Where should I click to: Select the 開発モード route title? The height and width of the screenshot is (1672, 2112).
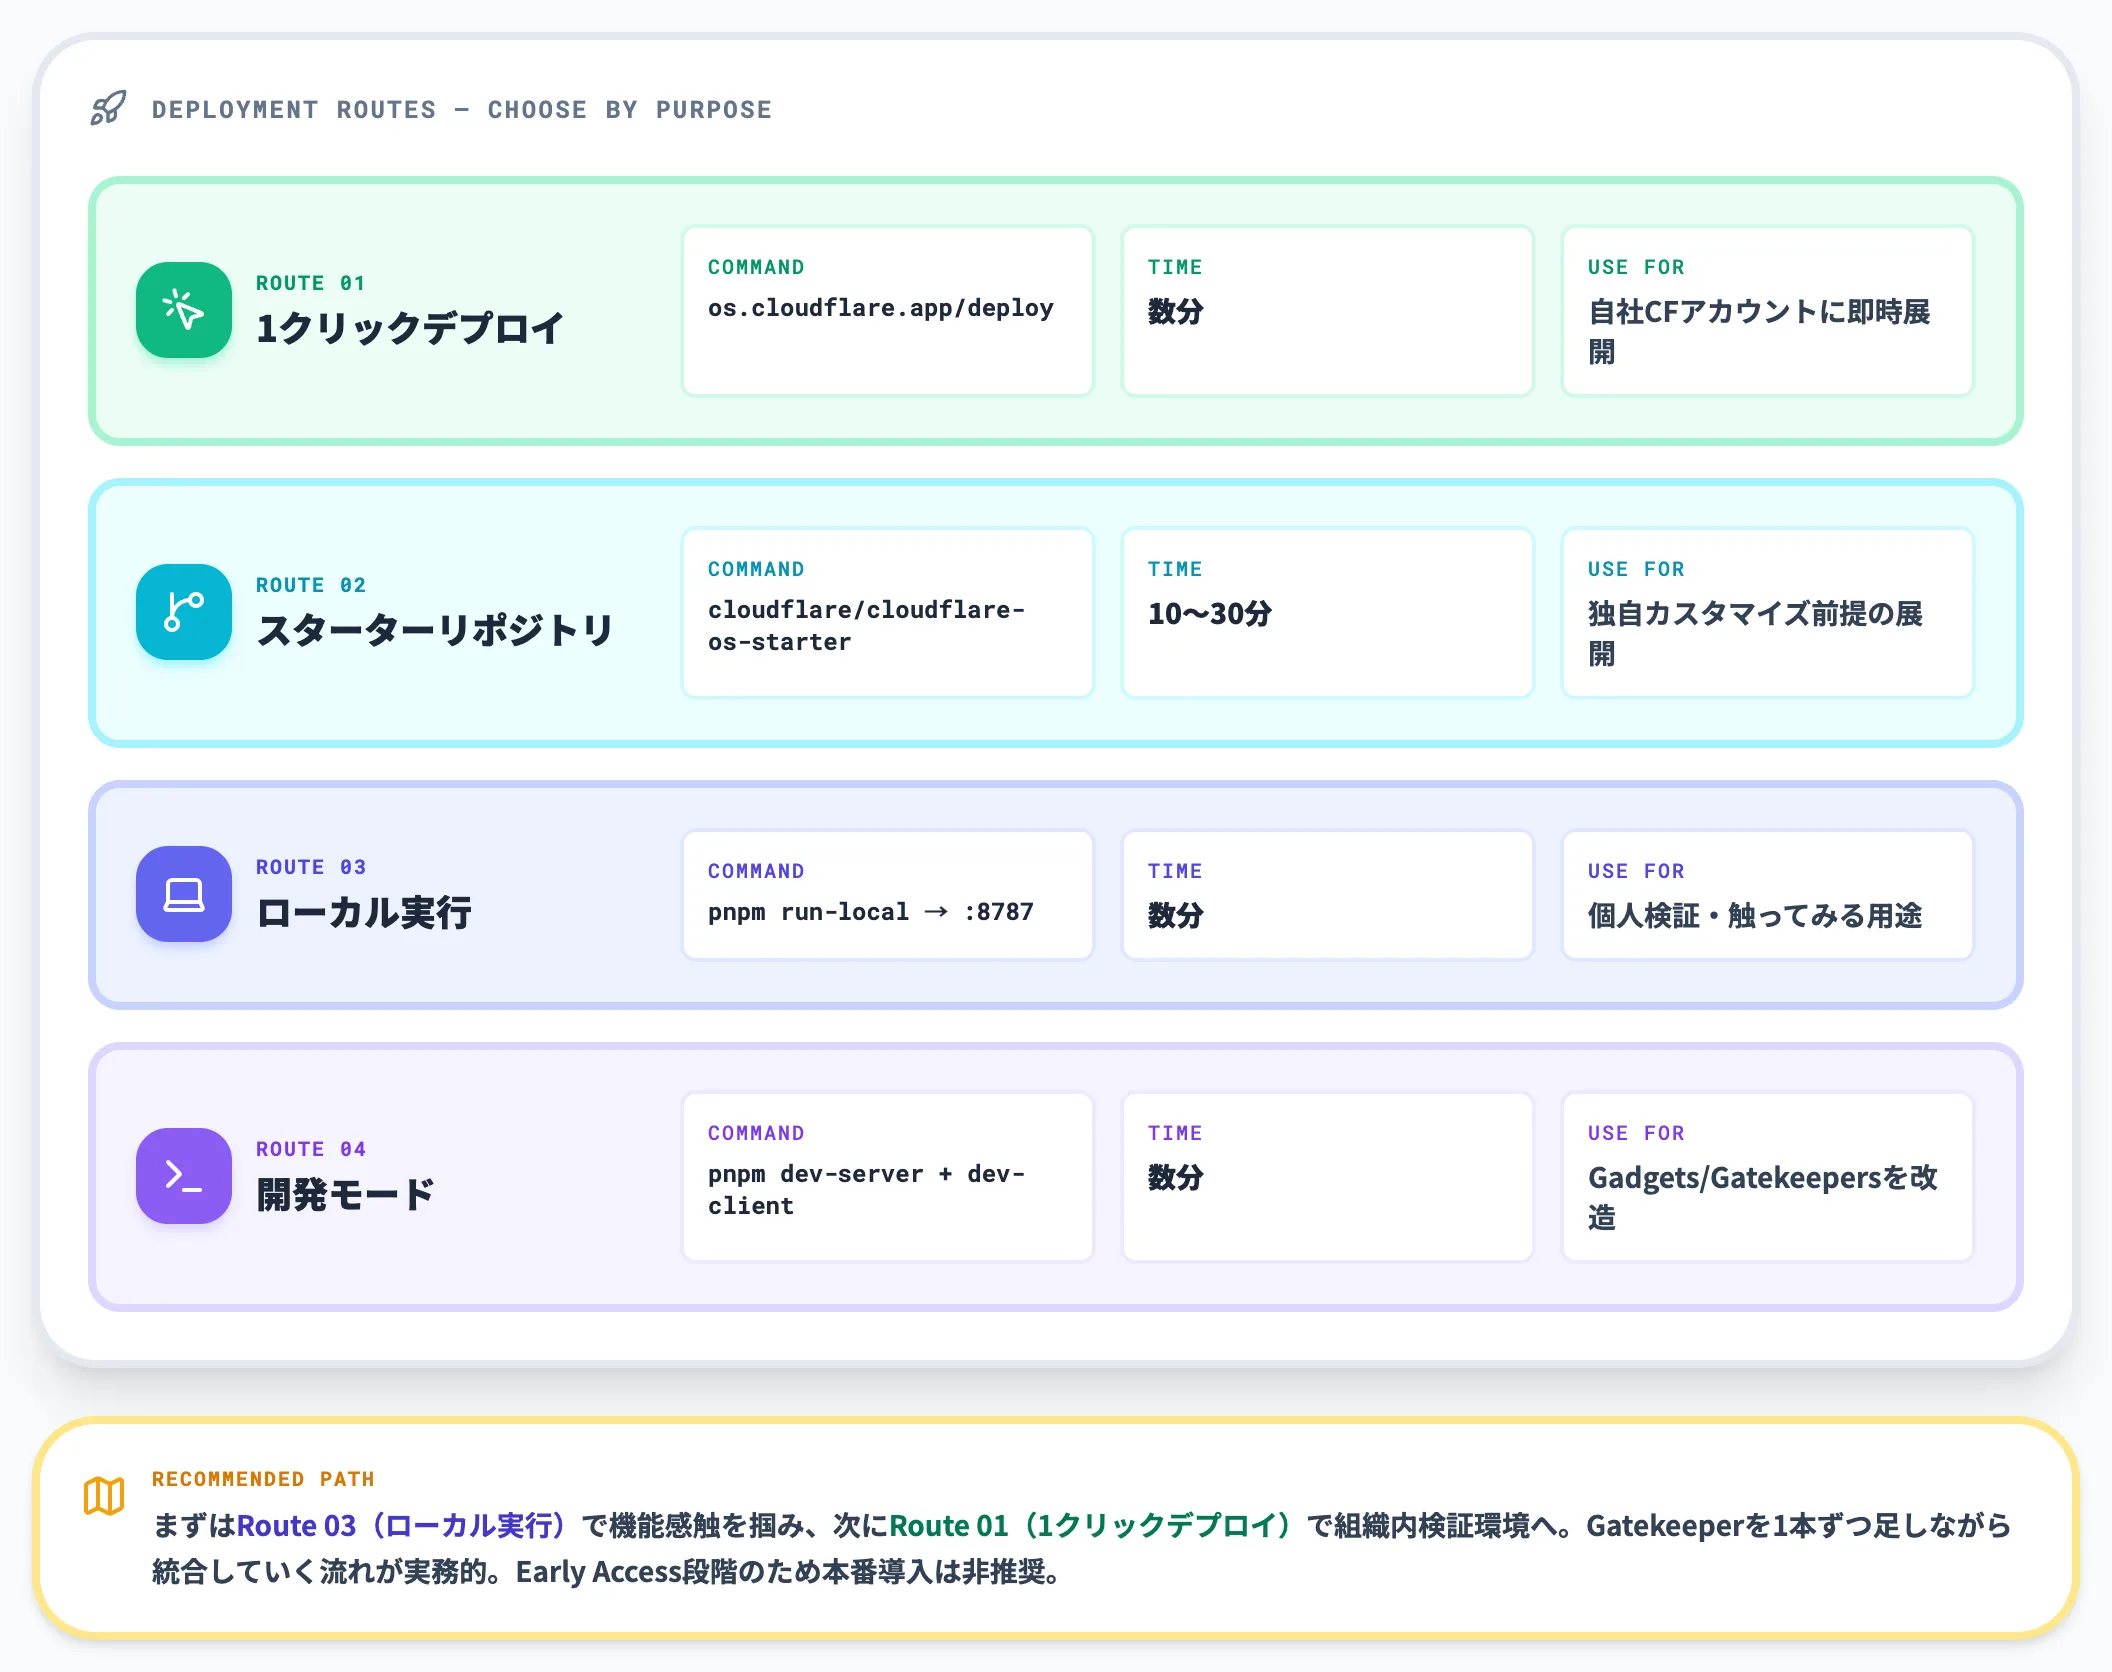pyautogui.click(x=346, y=1195)
